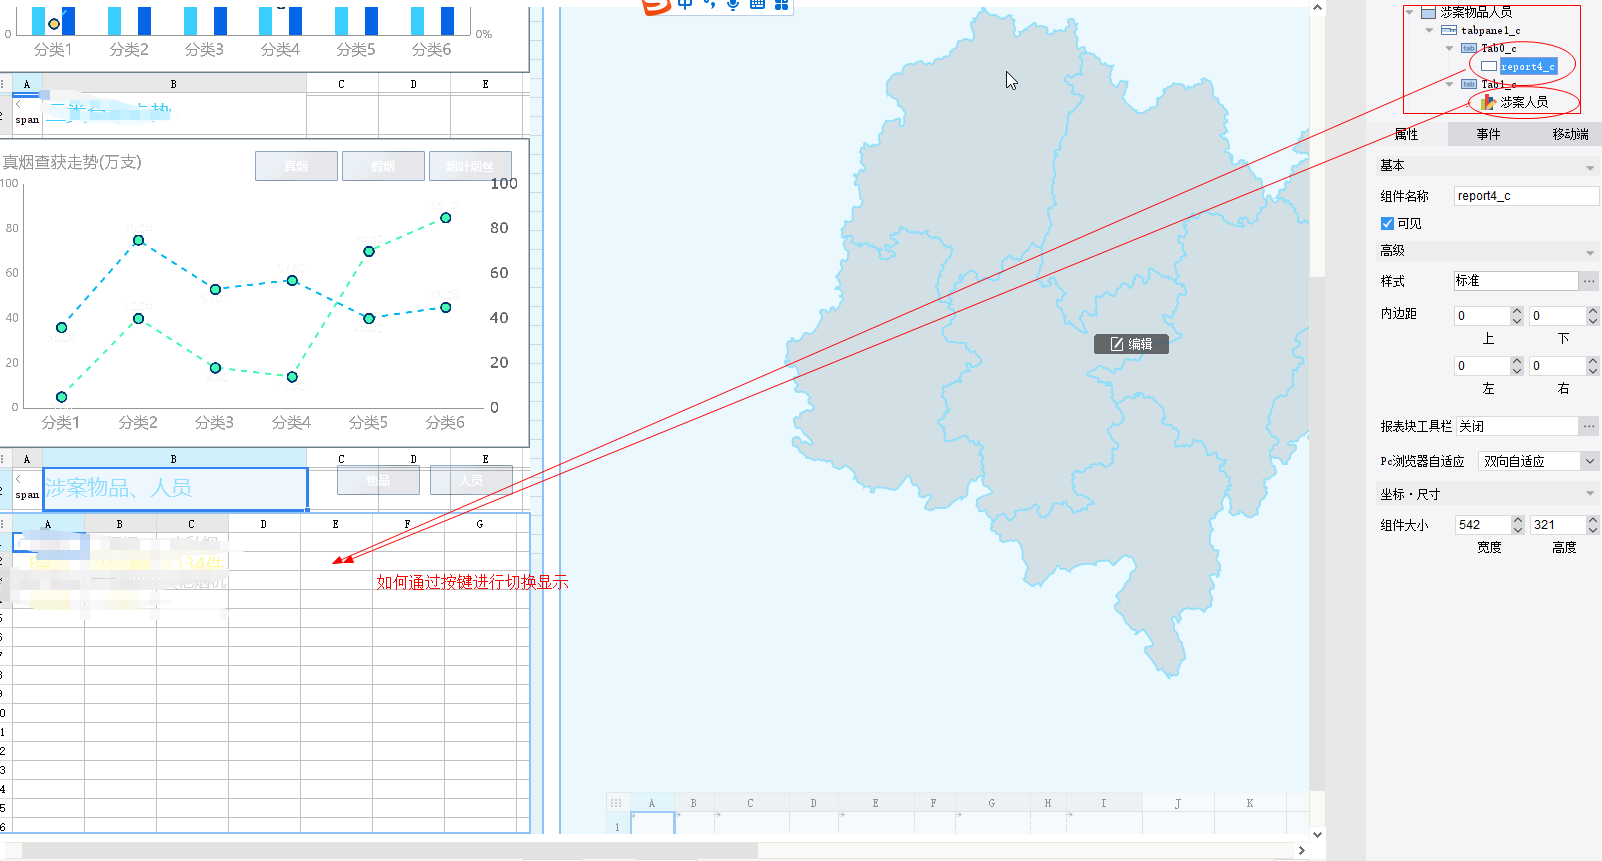Switch to the 事件 tab
Screen dimensions: 1602x861
1488,134
